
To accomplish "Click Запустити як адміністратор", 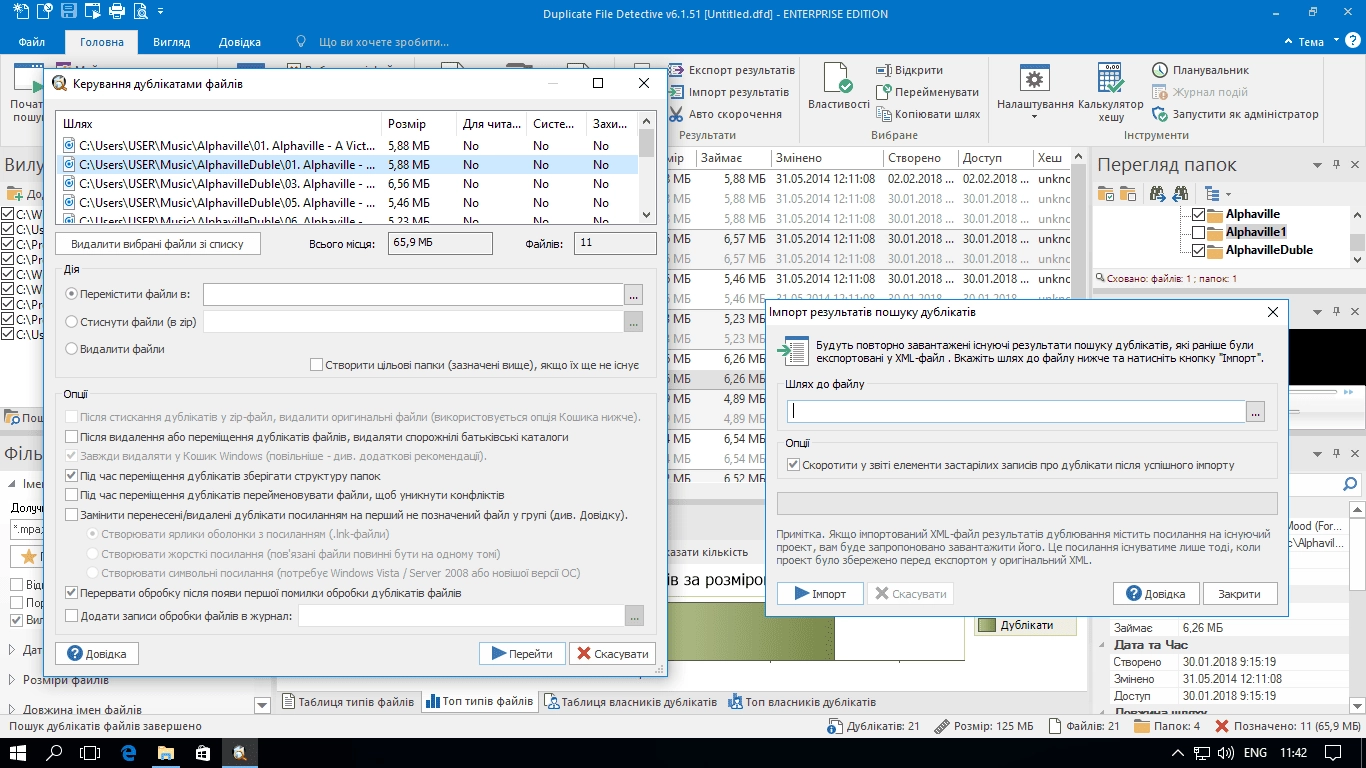I will (1235, 114).
